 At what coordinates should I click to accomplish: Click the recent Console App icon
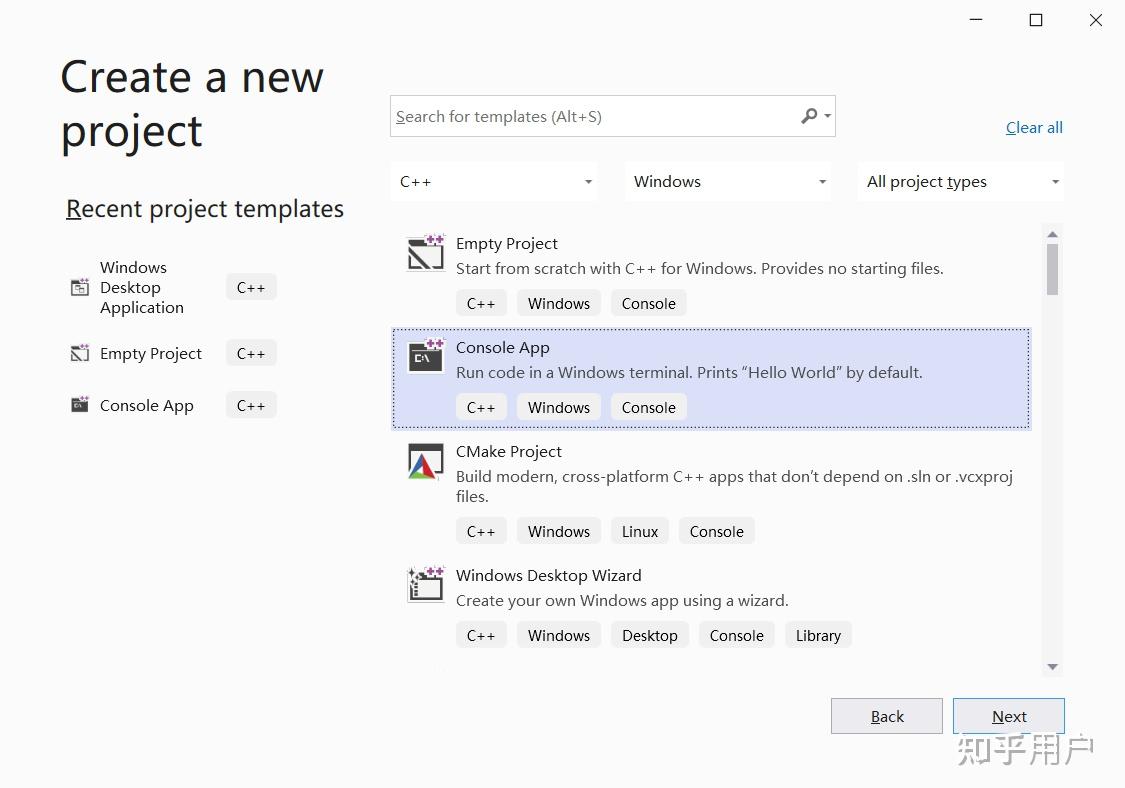pyautogui.click(x=80, y=405)
